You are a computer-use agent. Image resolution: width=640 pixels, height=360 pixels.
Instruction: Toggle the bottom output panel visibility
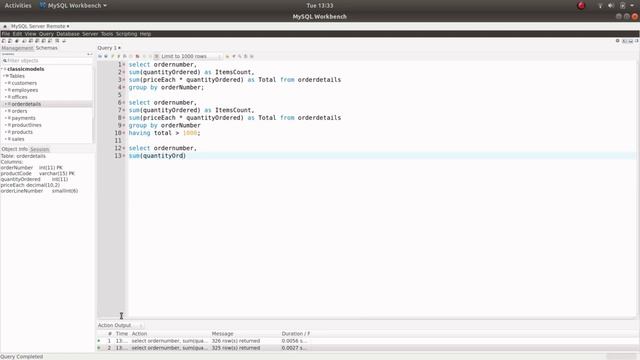[630, 41]
